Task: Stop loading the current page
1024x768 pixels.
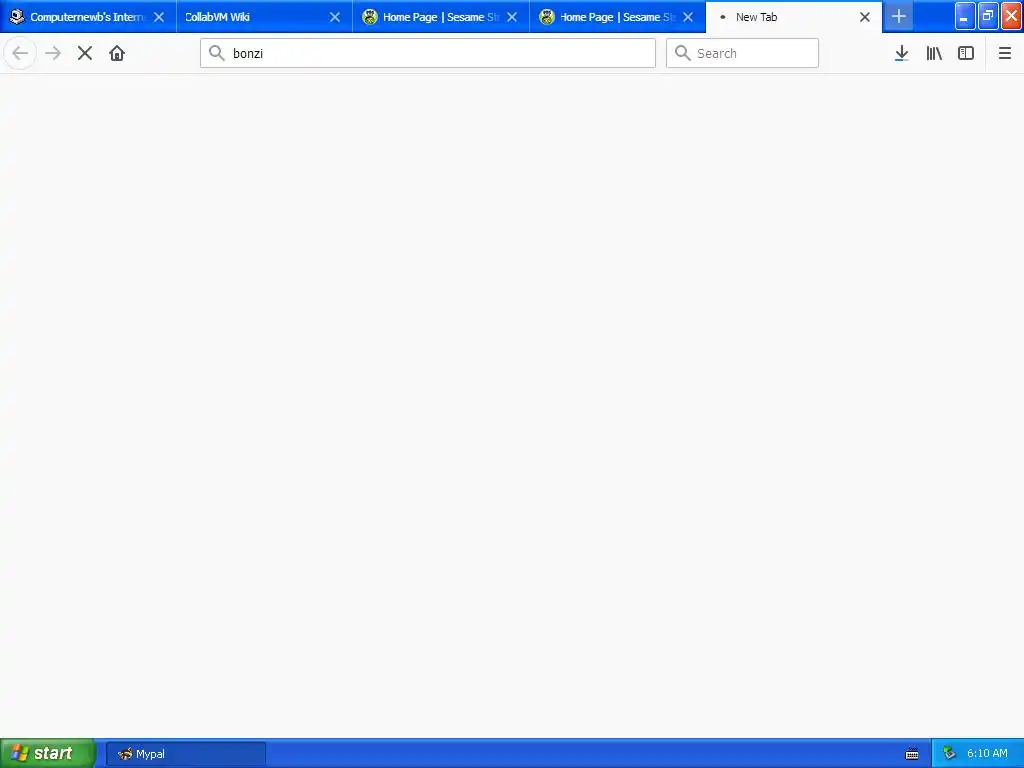Action: [85, 53]
